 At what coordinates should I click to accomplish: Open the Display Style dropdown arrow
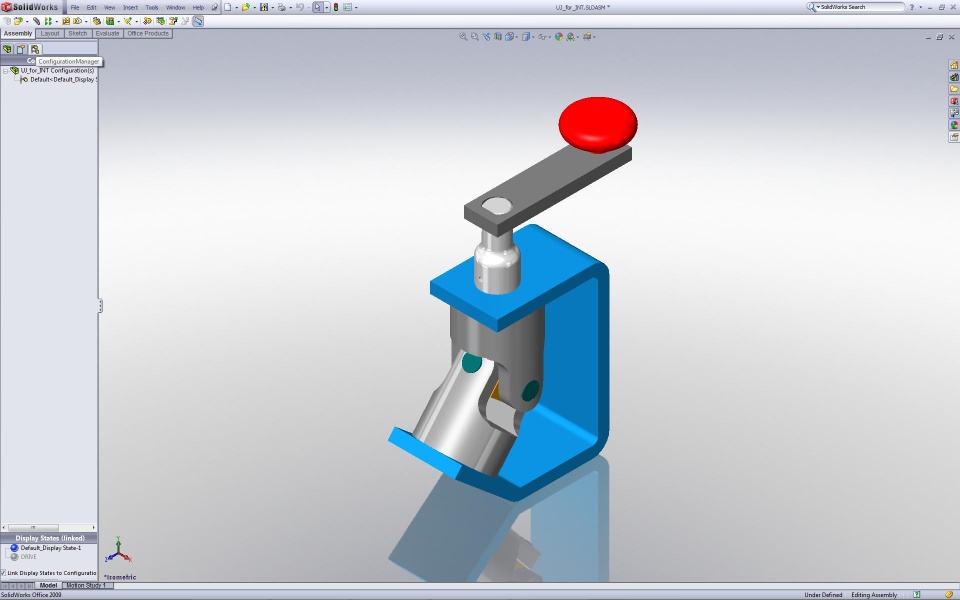[533, 37]
